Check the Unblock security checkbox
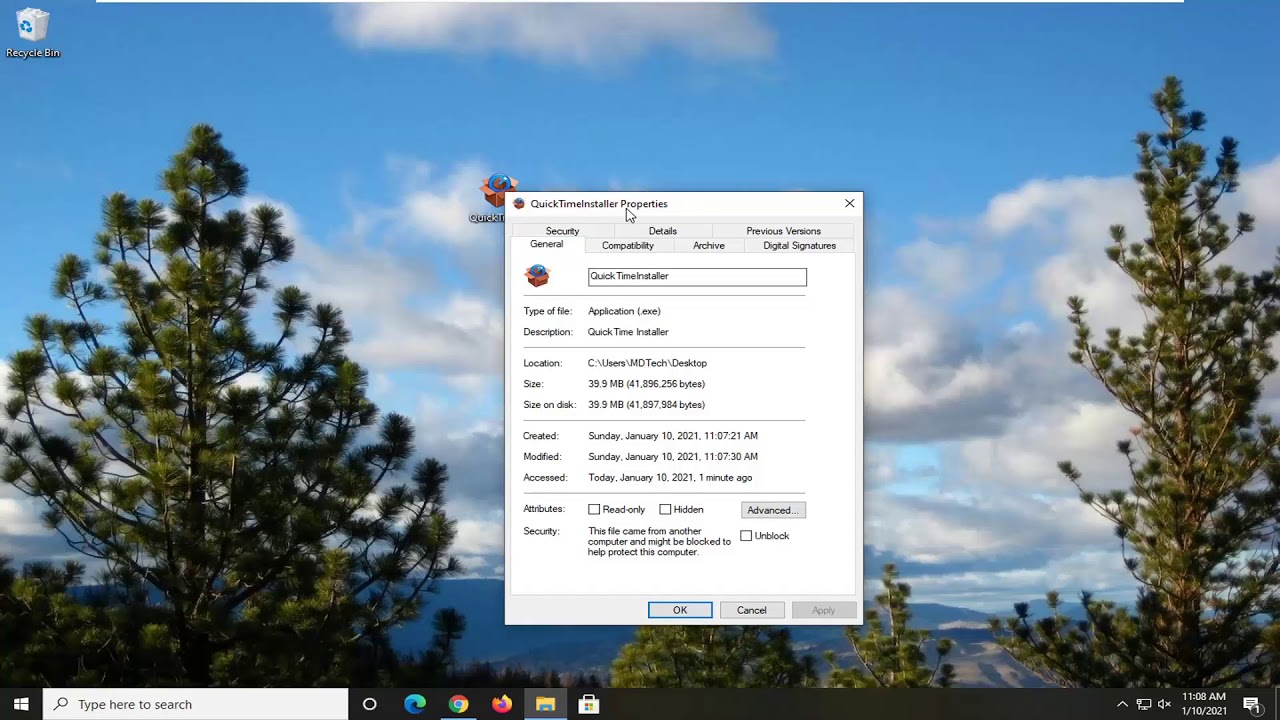Image resolution: width=1280 pixels, height=720 pixels. (746, 536)
